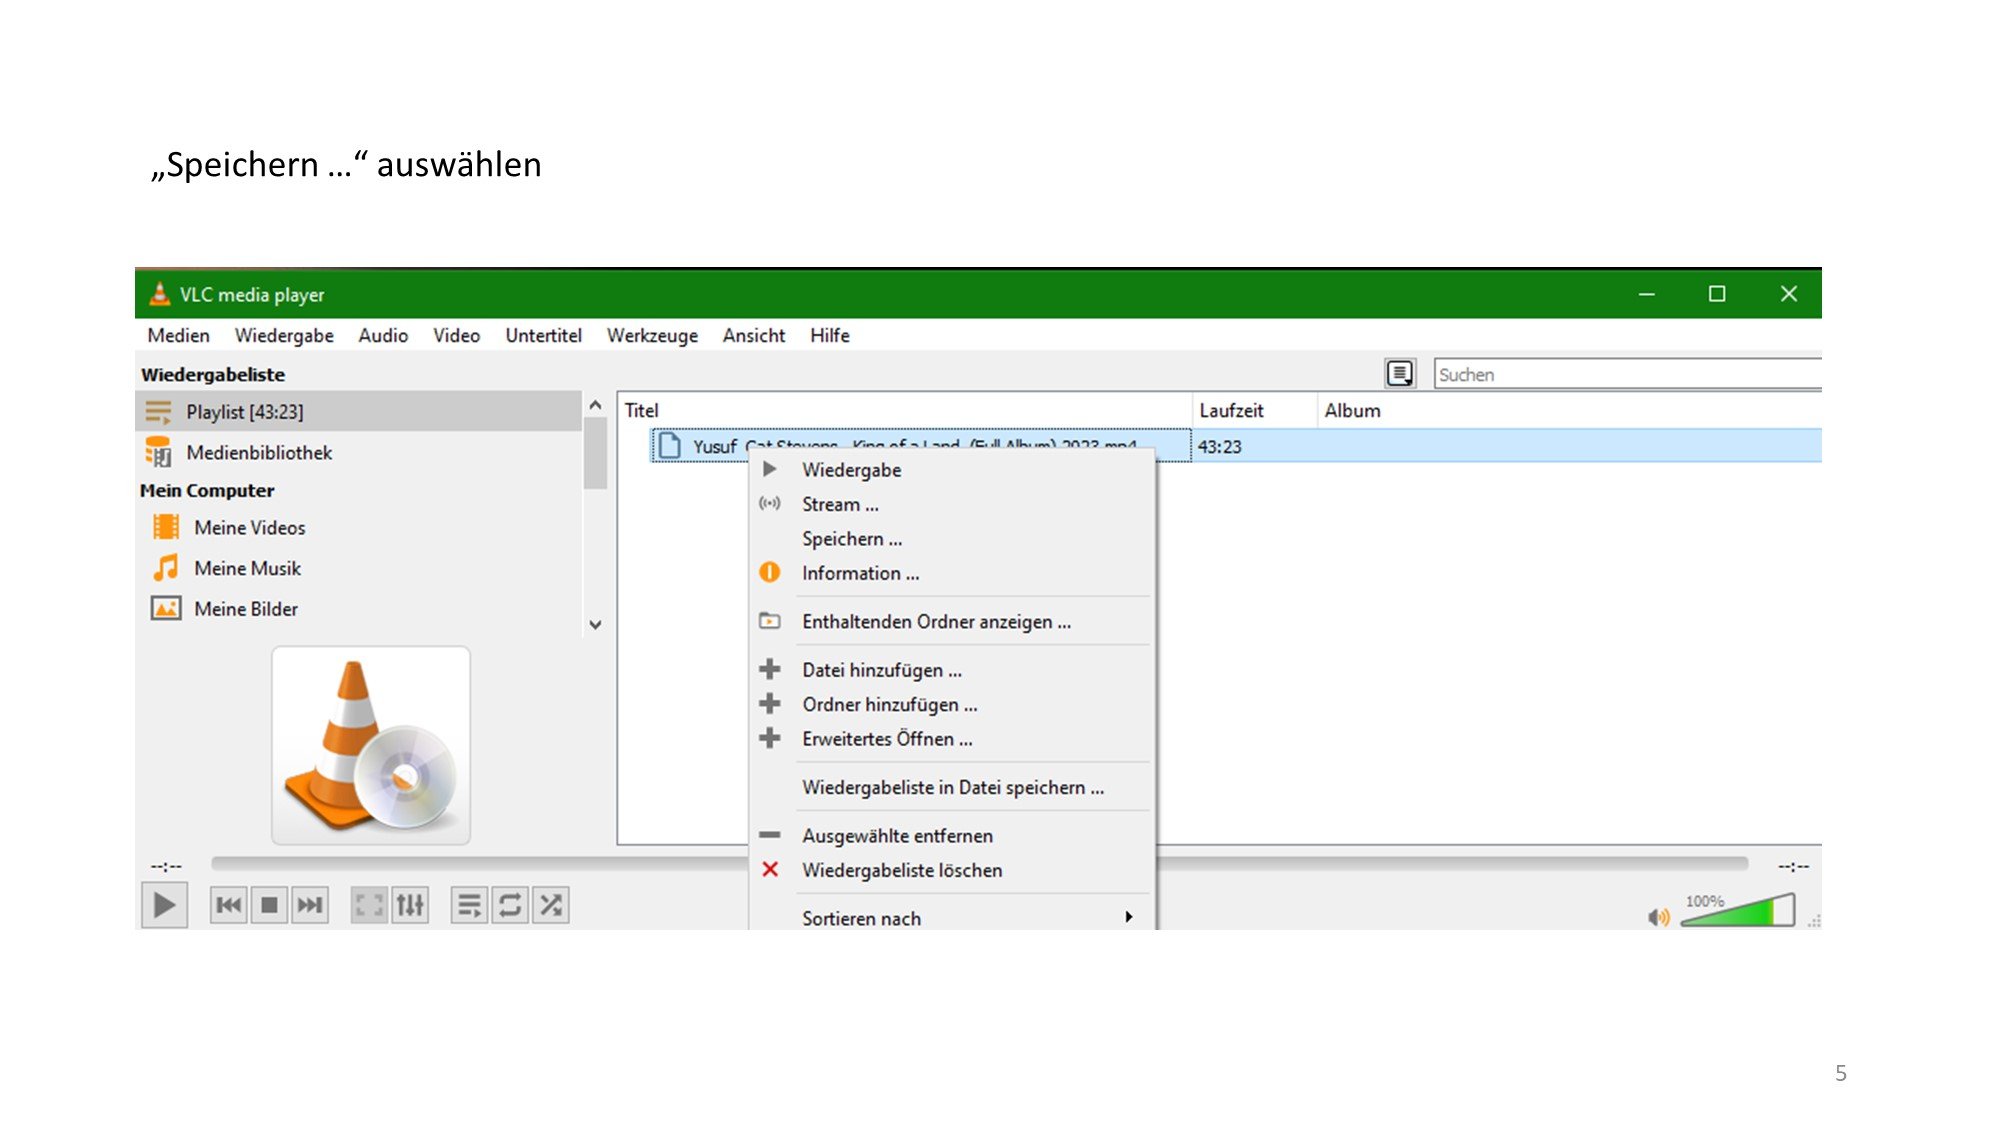
Task: Adjust the green volume slider
Action: 1740,913
